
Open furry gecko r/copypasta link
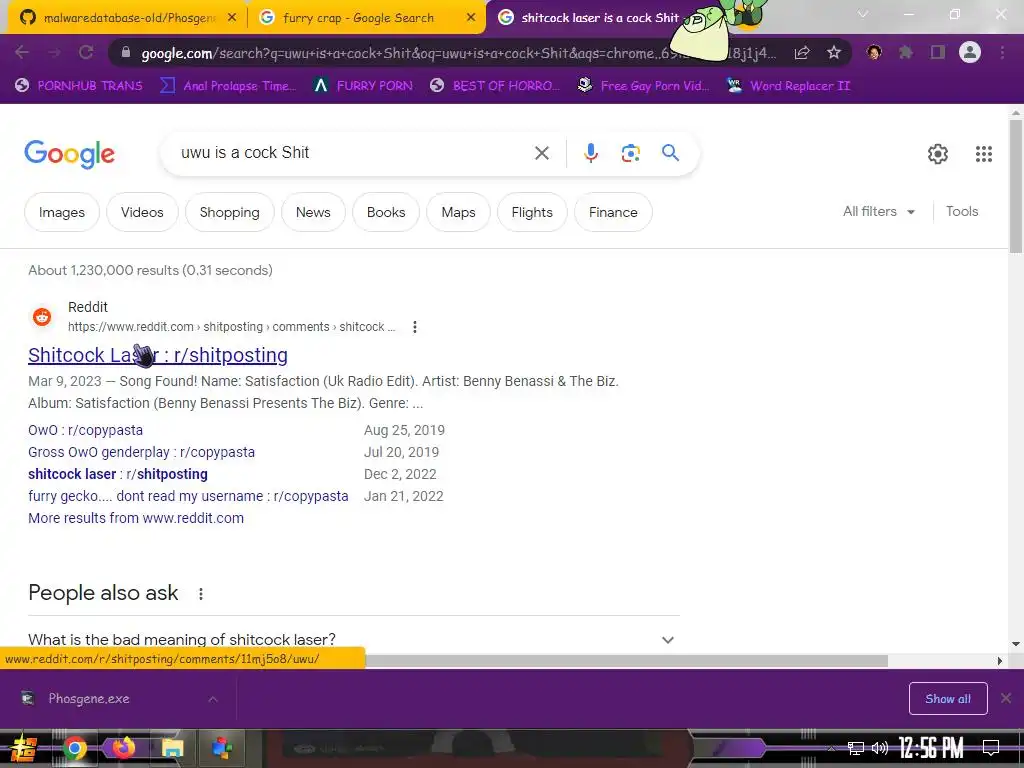point(188,496)
